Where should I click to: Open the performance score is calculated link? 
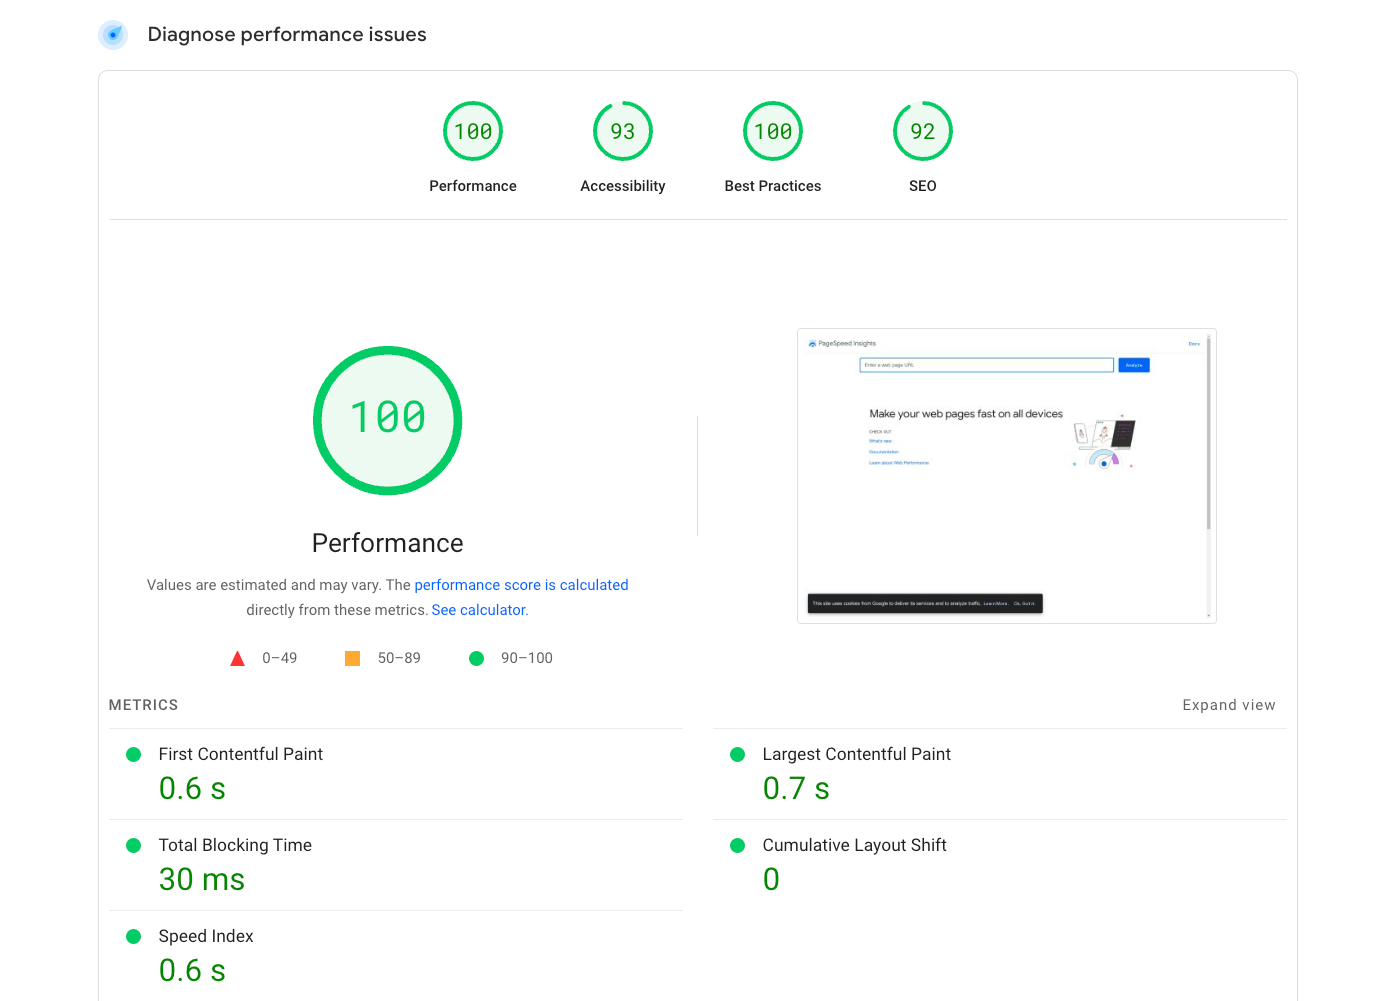click(x=521, y=585)
